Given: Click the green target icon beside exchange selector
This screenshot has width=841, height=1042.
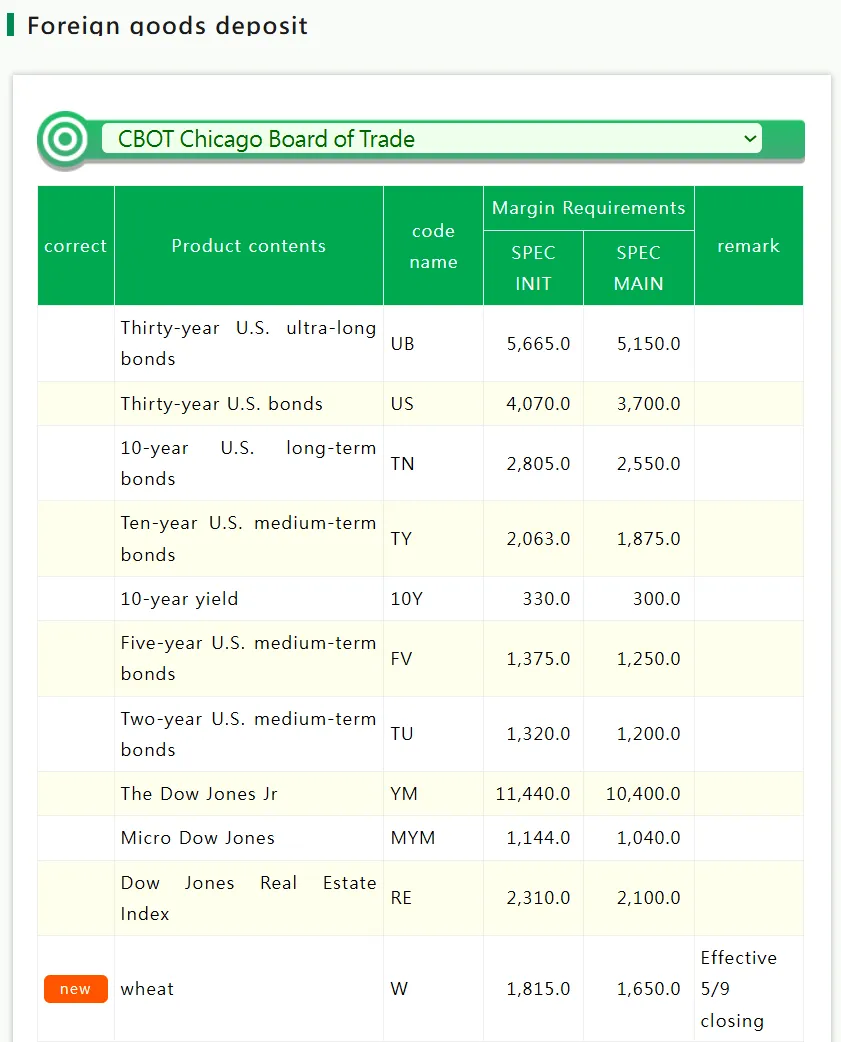Looking at the screenshot, I should click(x=64, y=140).
